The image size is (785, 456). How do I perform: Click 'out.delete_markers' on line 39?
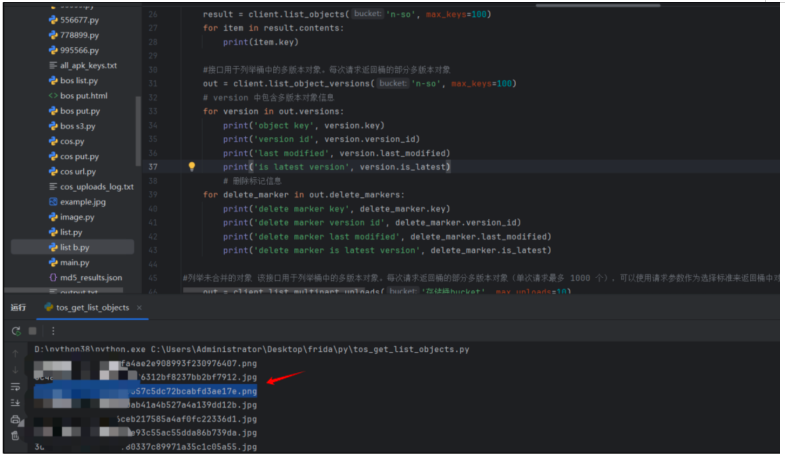[354, 195]
